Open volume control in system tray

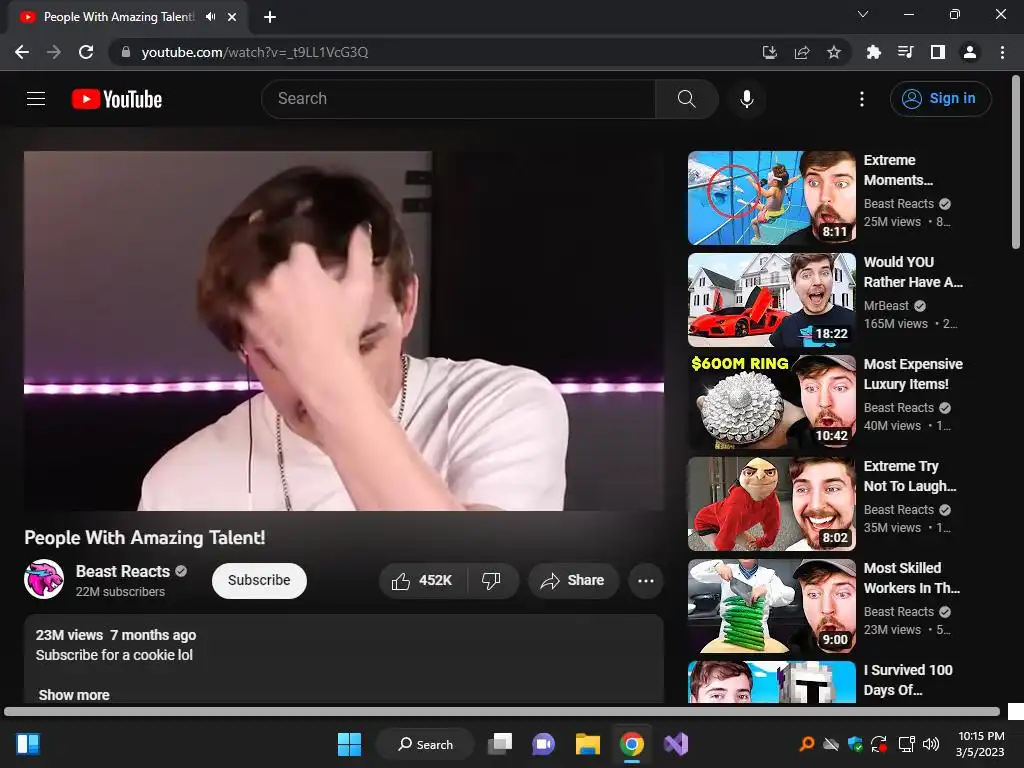tap(931, 744)
